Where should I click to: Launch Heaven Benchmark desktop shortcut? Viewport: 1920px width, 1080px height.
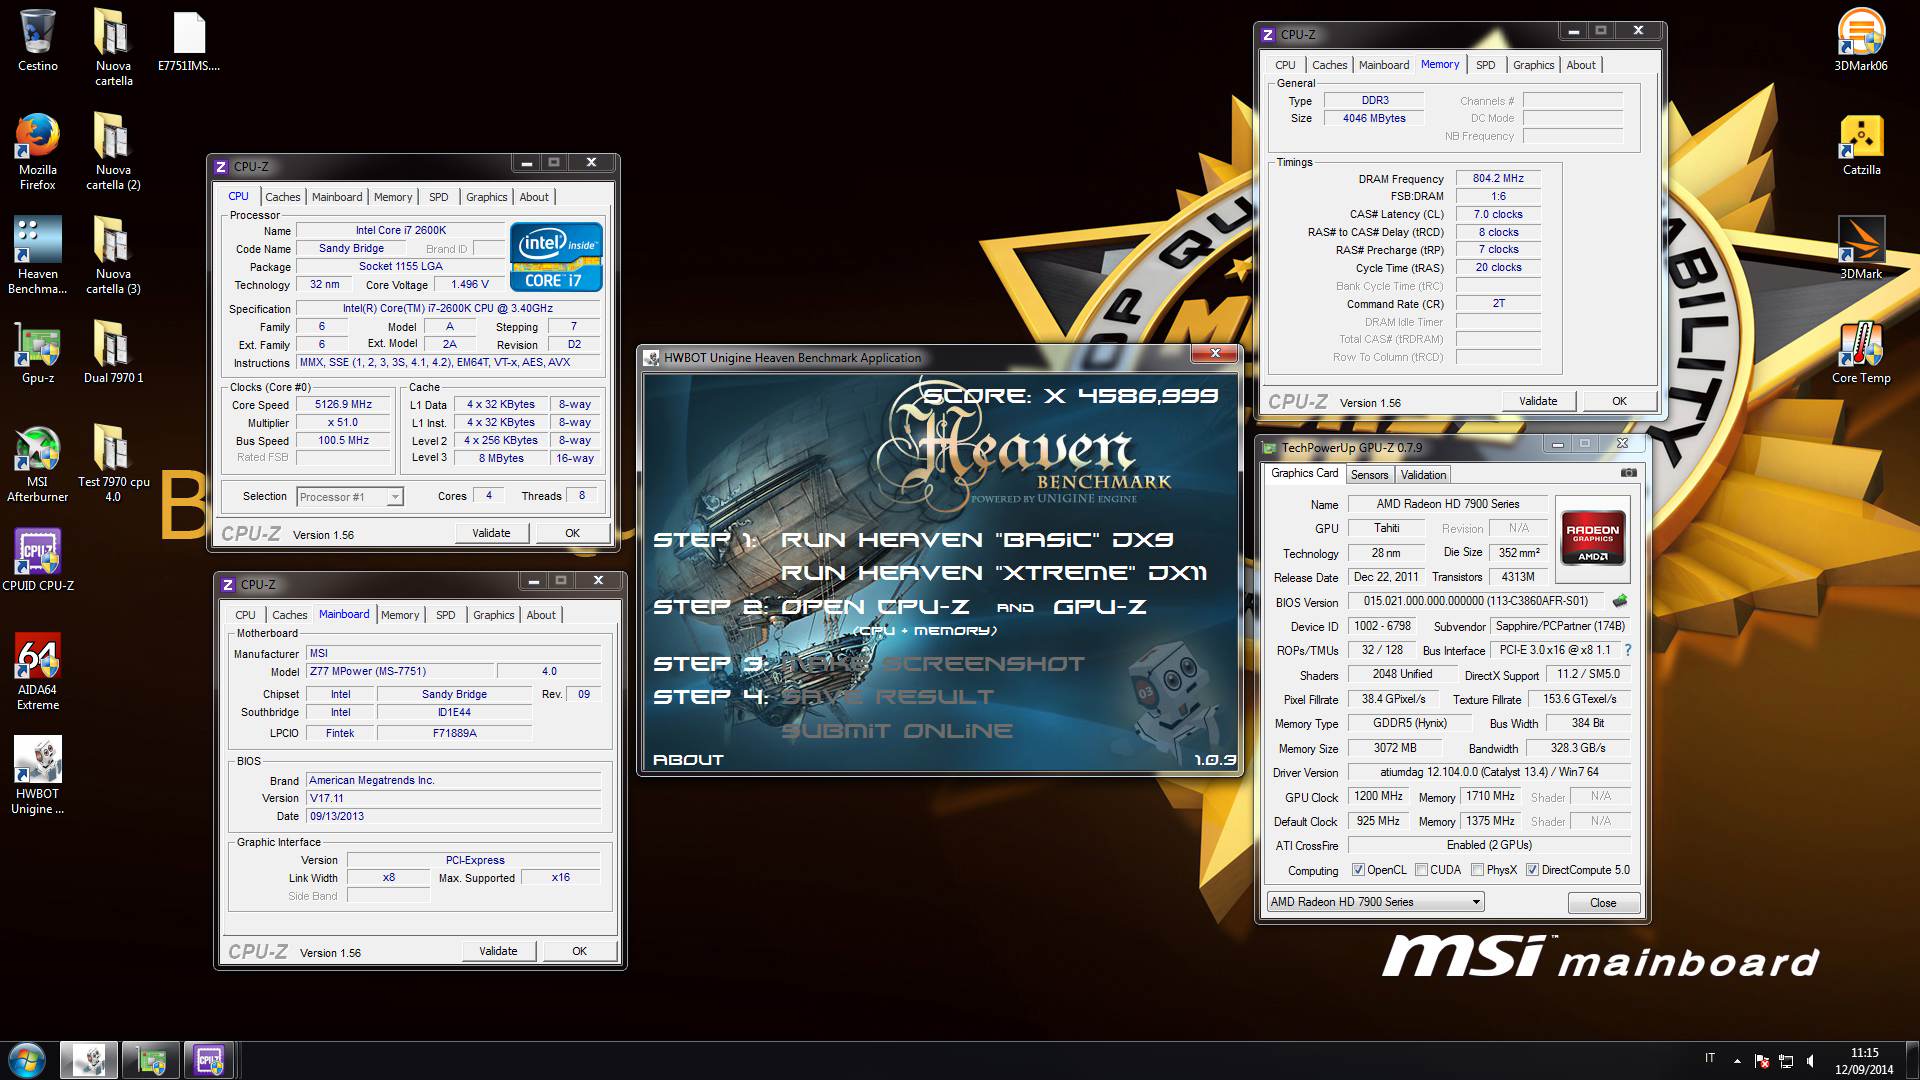38,255
